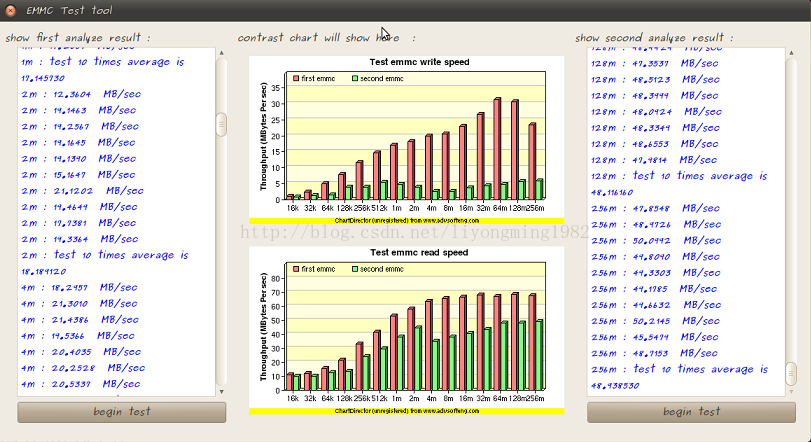Image resolution: width=811 pixels, height=442 pixels.
Task: Click down arrow of second result scrollbar
Action: pos(790,391)
